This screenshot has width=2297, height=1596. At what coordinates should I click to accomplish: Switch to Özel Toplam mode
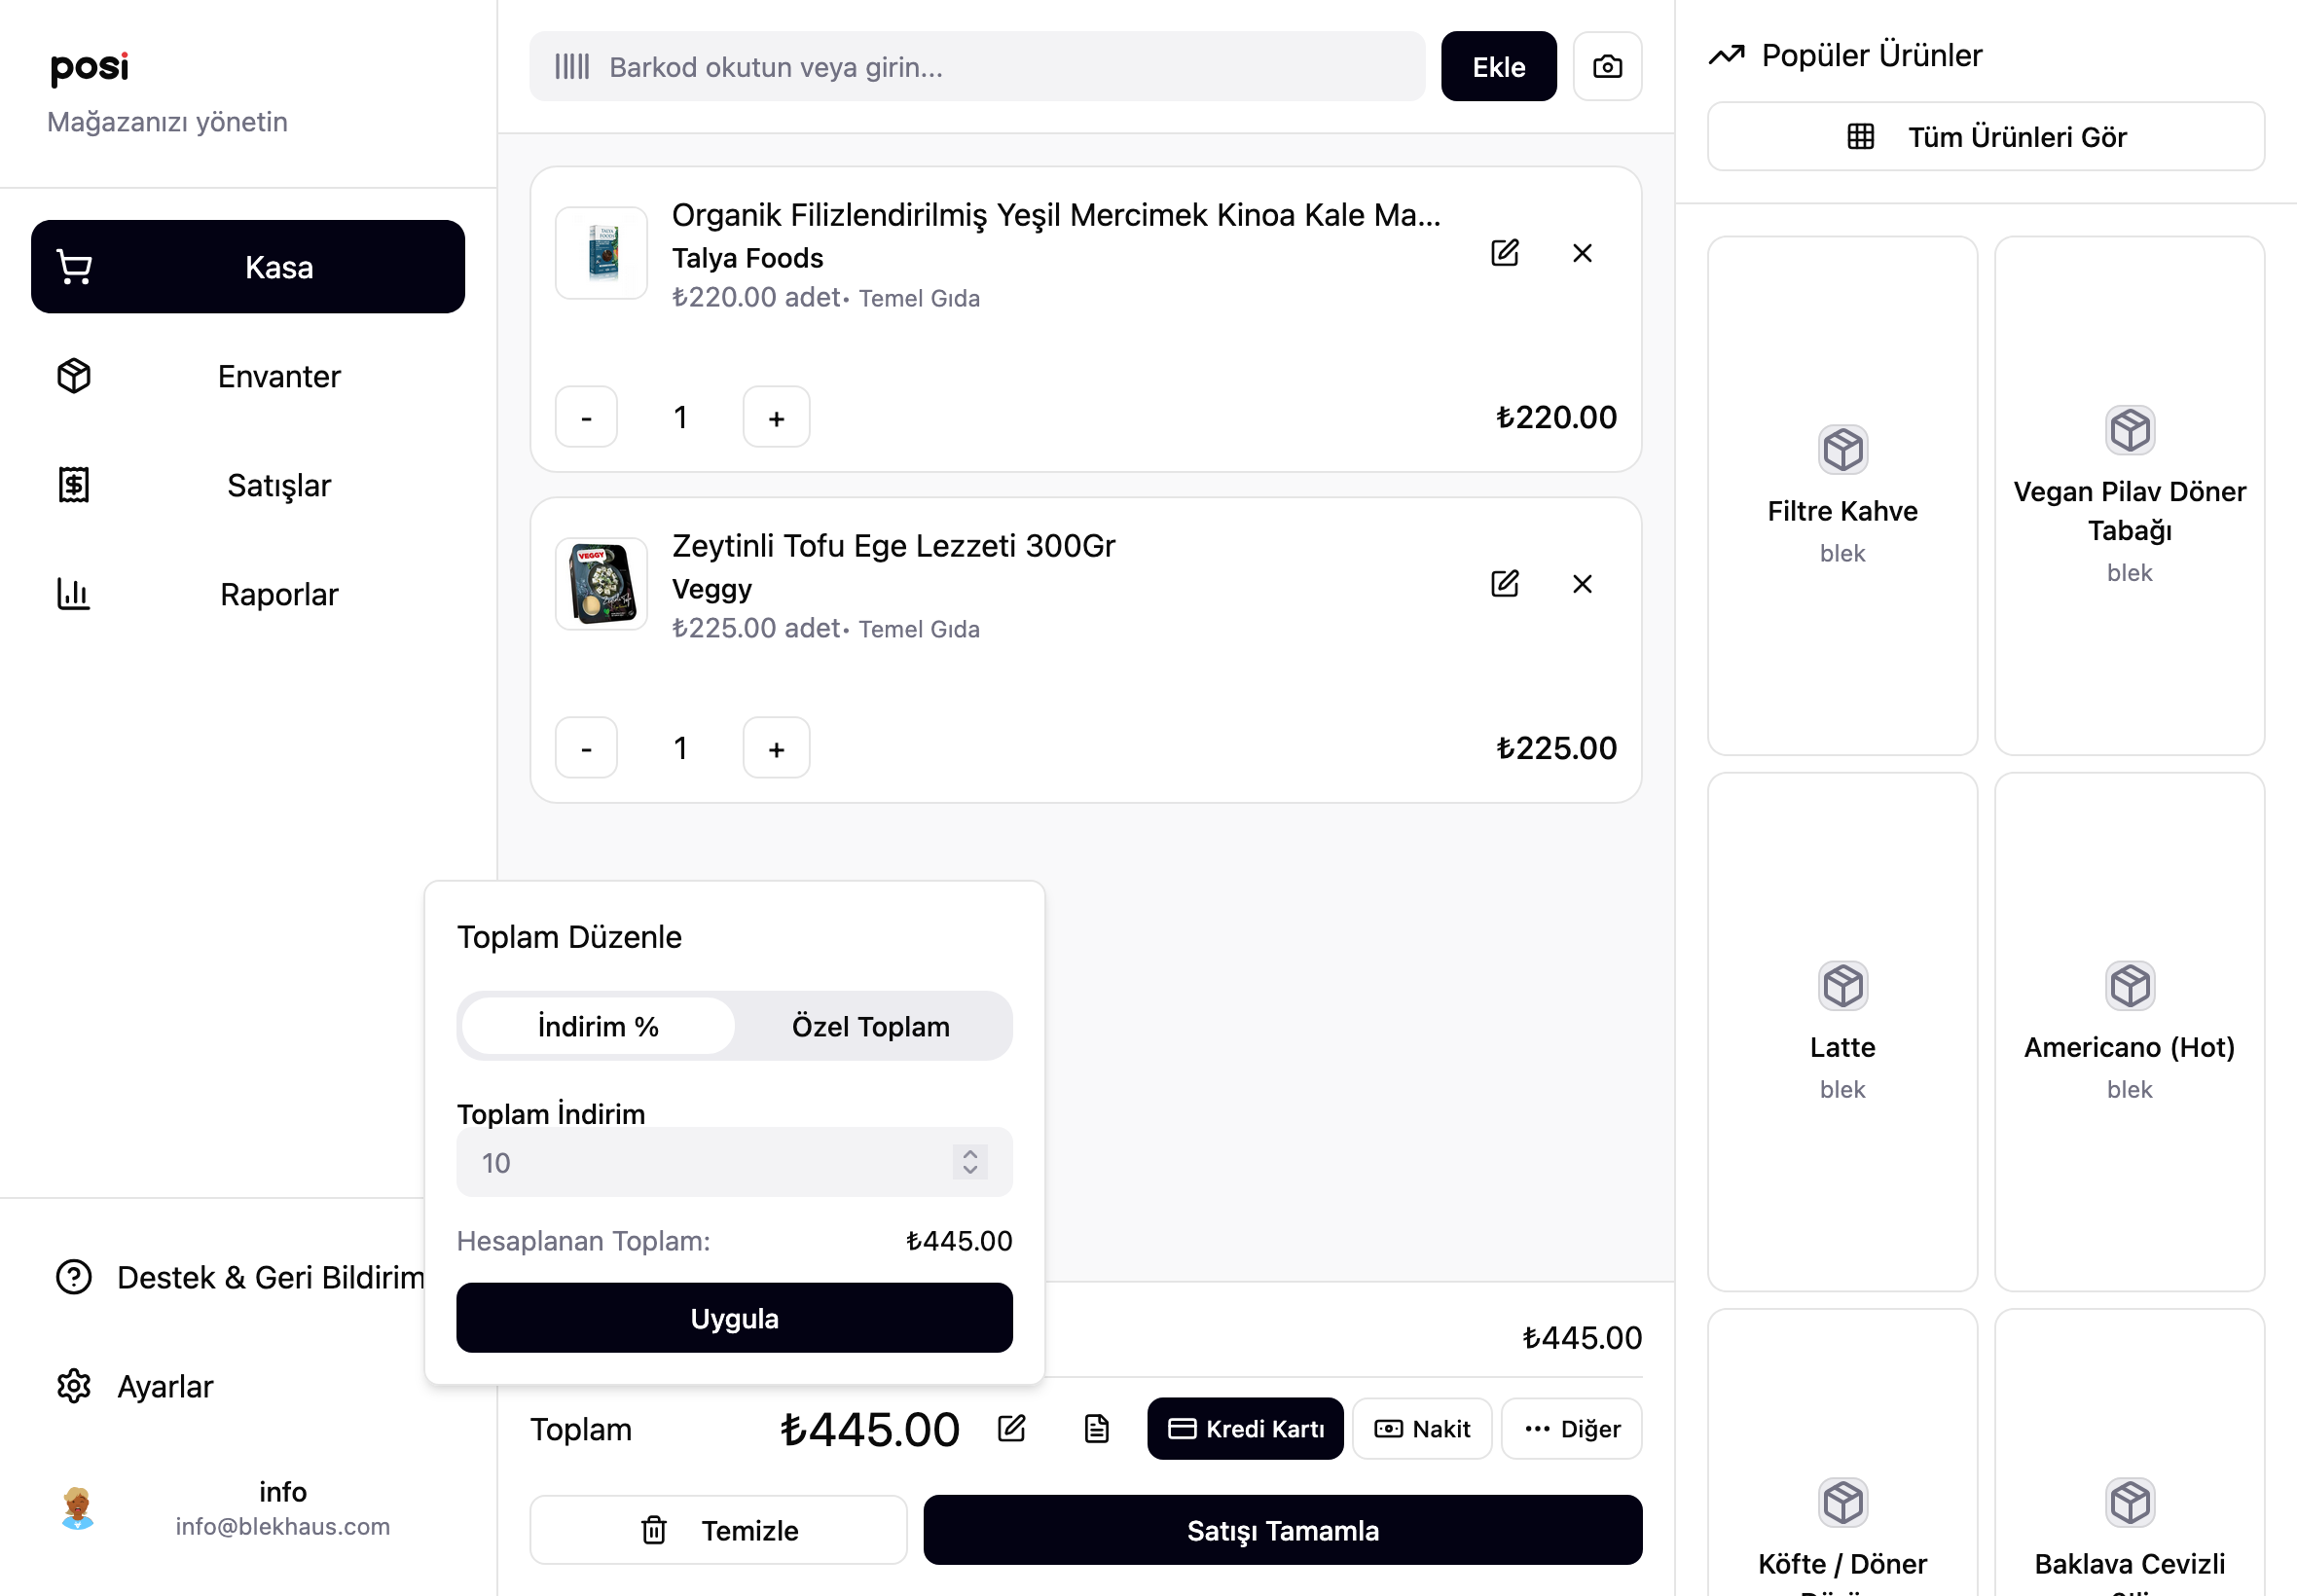871,1026
